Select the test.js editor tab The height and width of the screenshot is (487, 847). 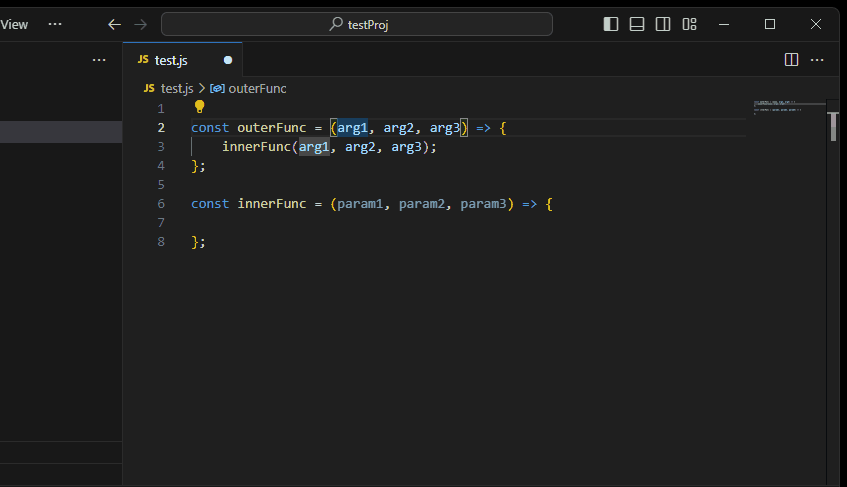(x=183, y=60)
